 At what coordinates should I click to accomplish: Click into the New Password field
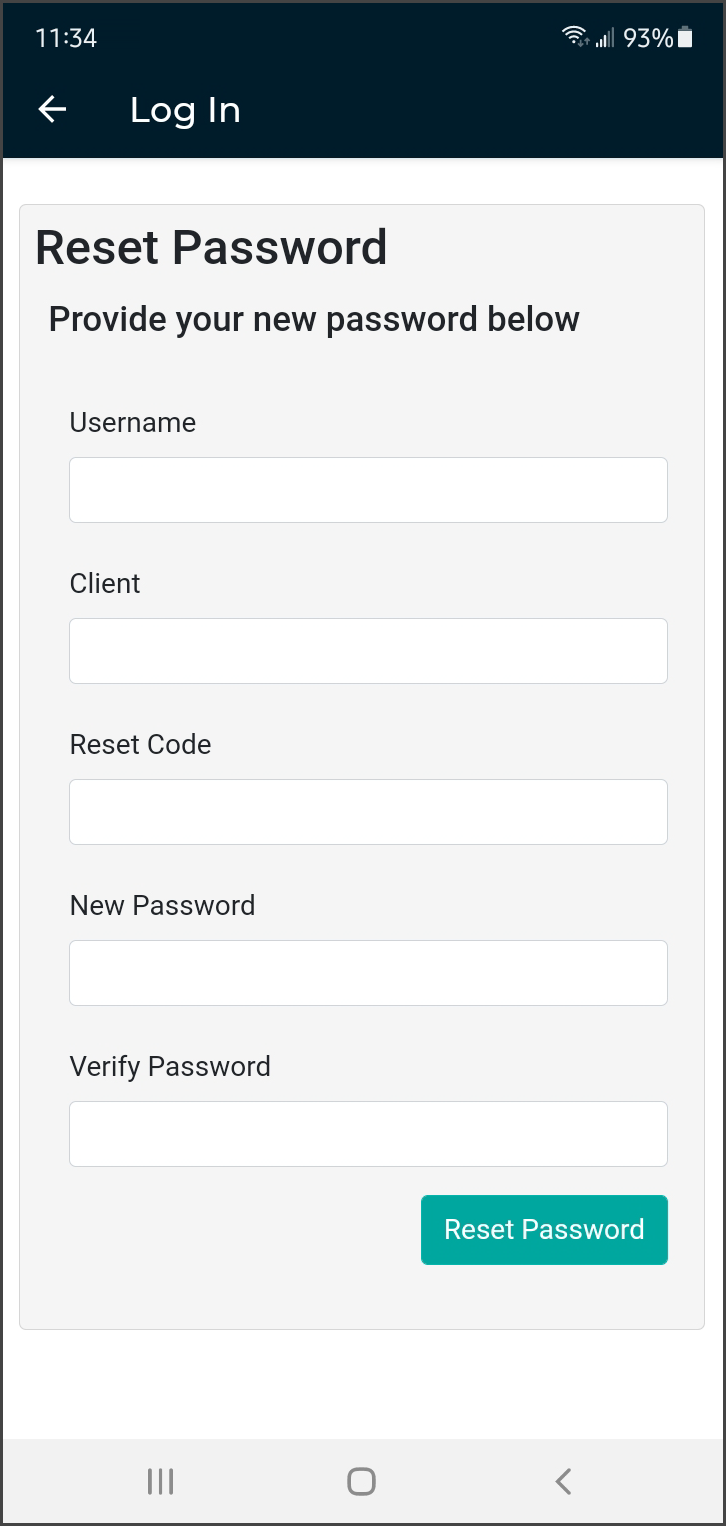[368, 973]
